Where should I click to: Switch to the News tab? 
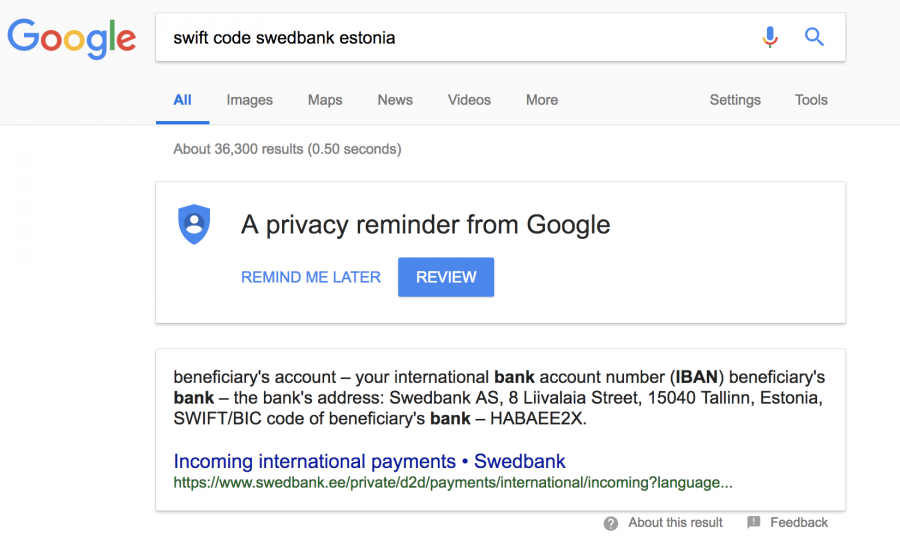point(395,100)
